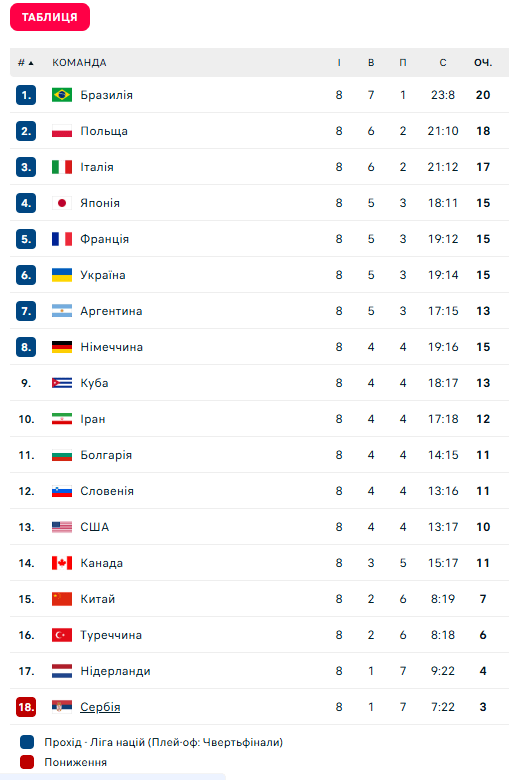Click the red rank 18 badge
Screen dimensions: 509x780
pos(26,707)
